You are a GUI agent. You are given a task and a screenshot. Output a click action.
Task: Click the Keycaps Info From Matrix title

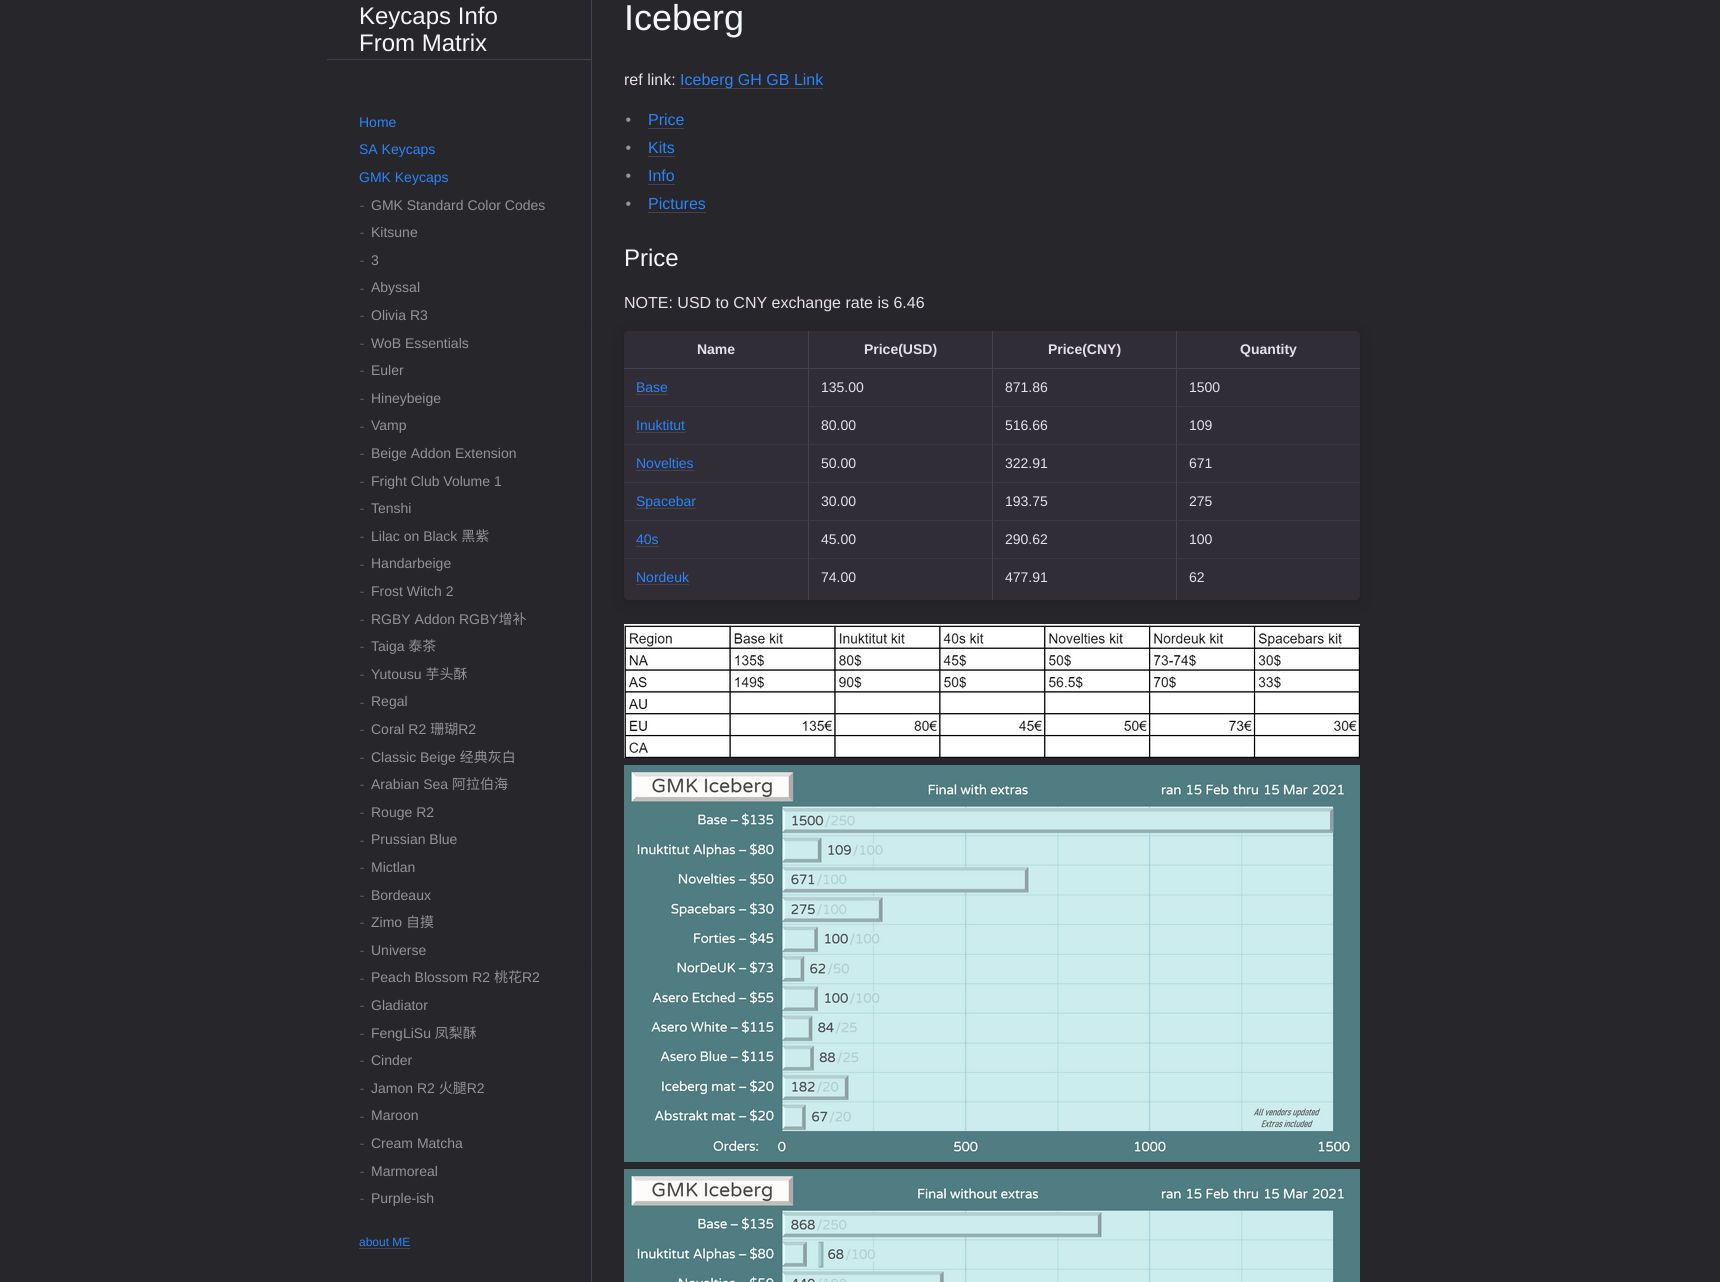pyautogui.click(x=428, y=30)
